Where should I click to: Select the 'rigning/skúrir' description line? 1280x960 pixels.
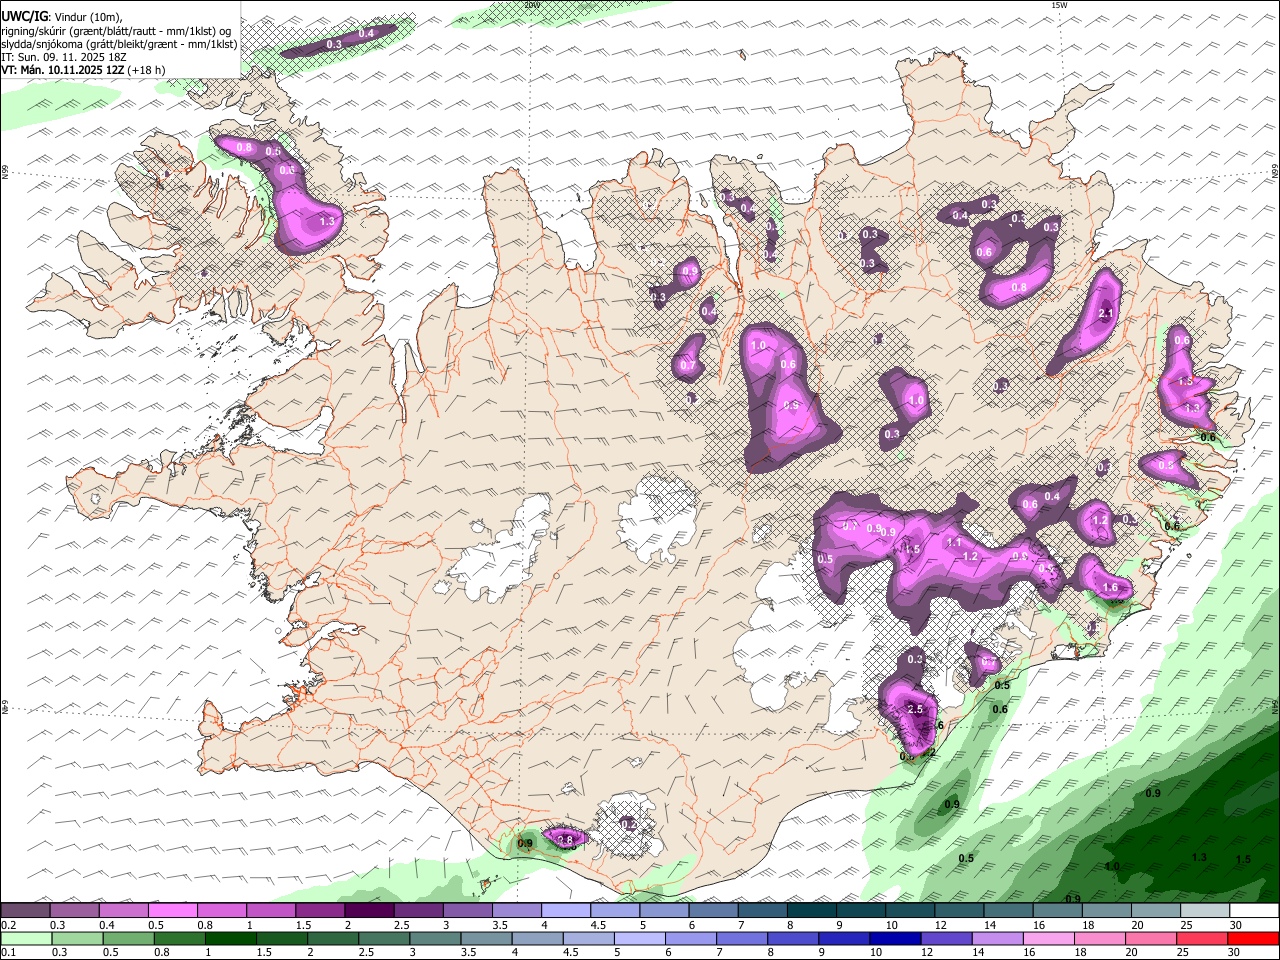(x=116, y=30)
